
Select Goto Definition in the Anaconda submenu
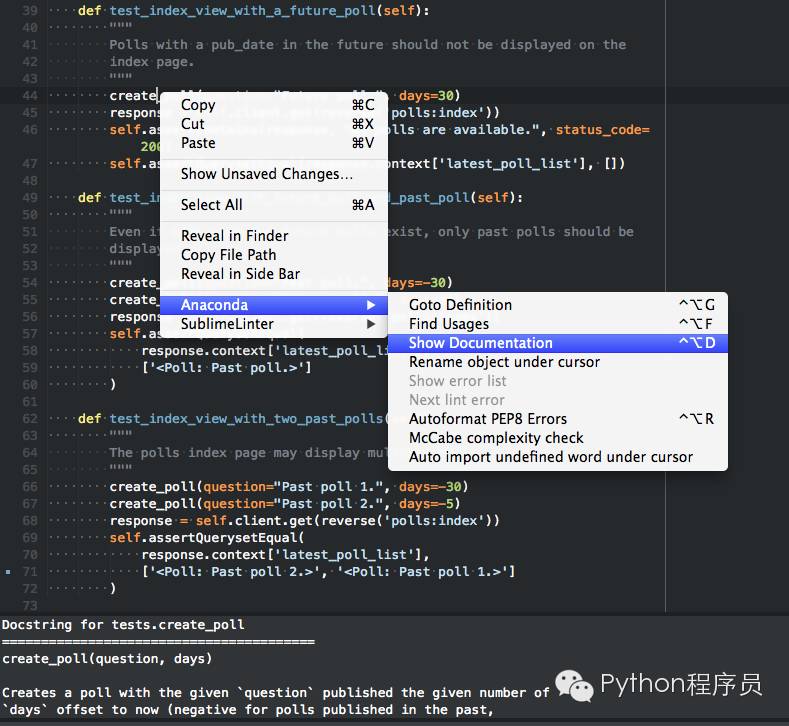pyautogui.click(x=558, y=305)
